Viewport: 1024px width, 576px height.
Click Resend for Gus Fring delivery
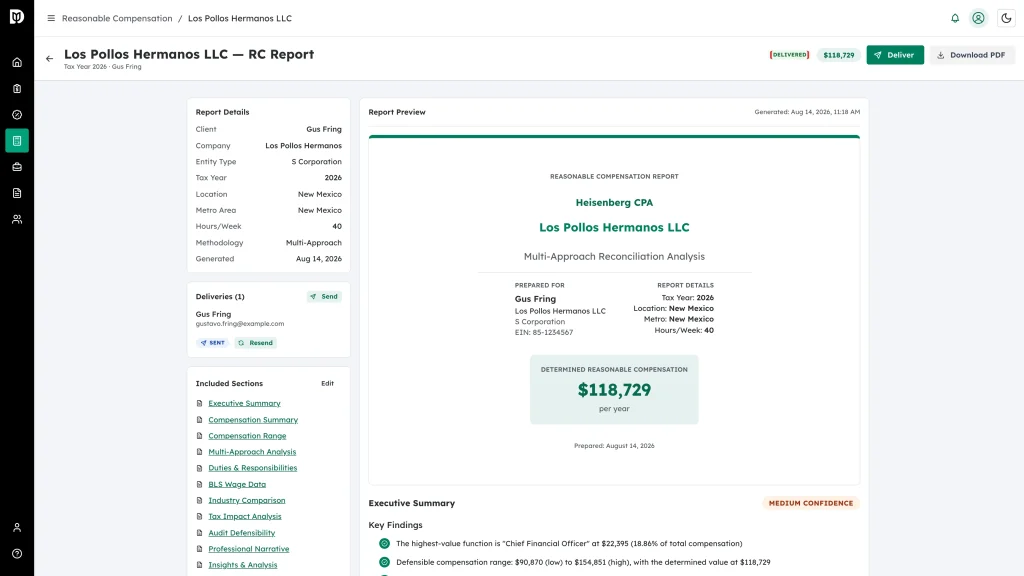(255, 343)
